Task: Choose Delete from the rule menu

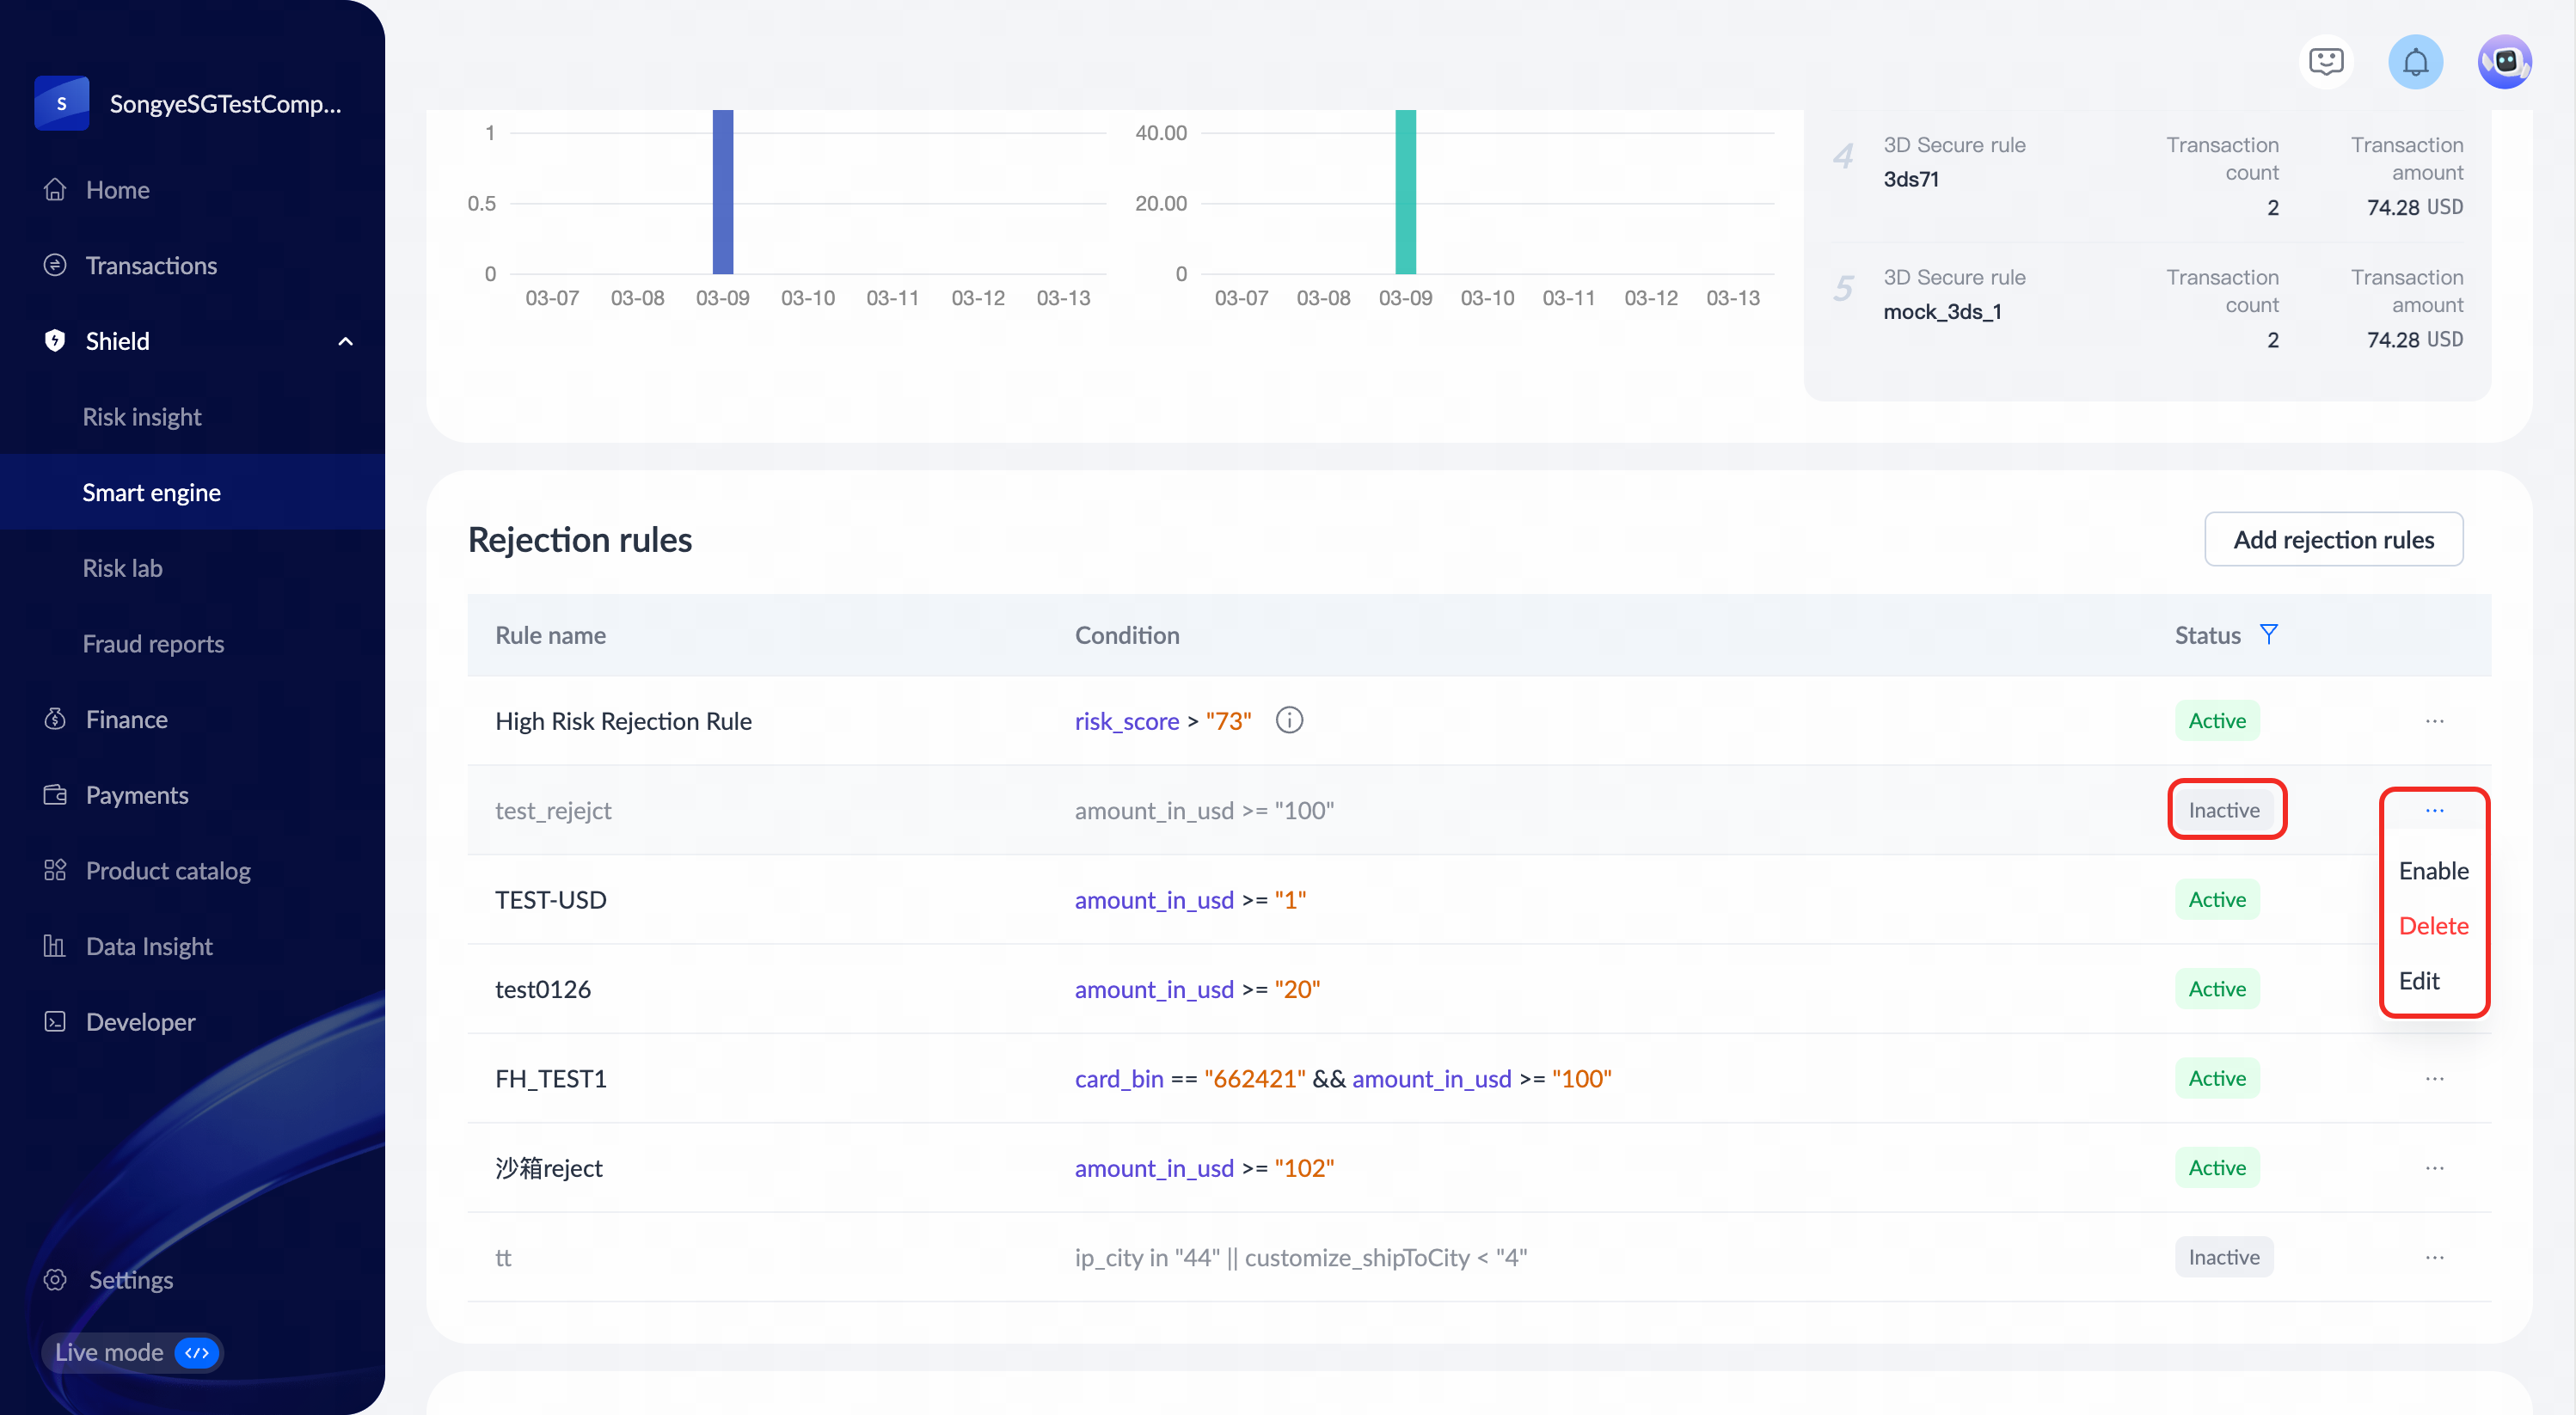Action: pyautogui.click(x=2433, y=925)
